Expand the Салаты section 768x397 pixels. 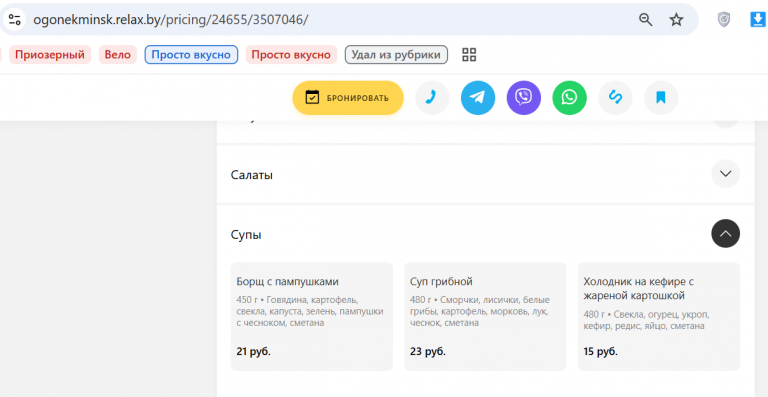(725, 174)
